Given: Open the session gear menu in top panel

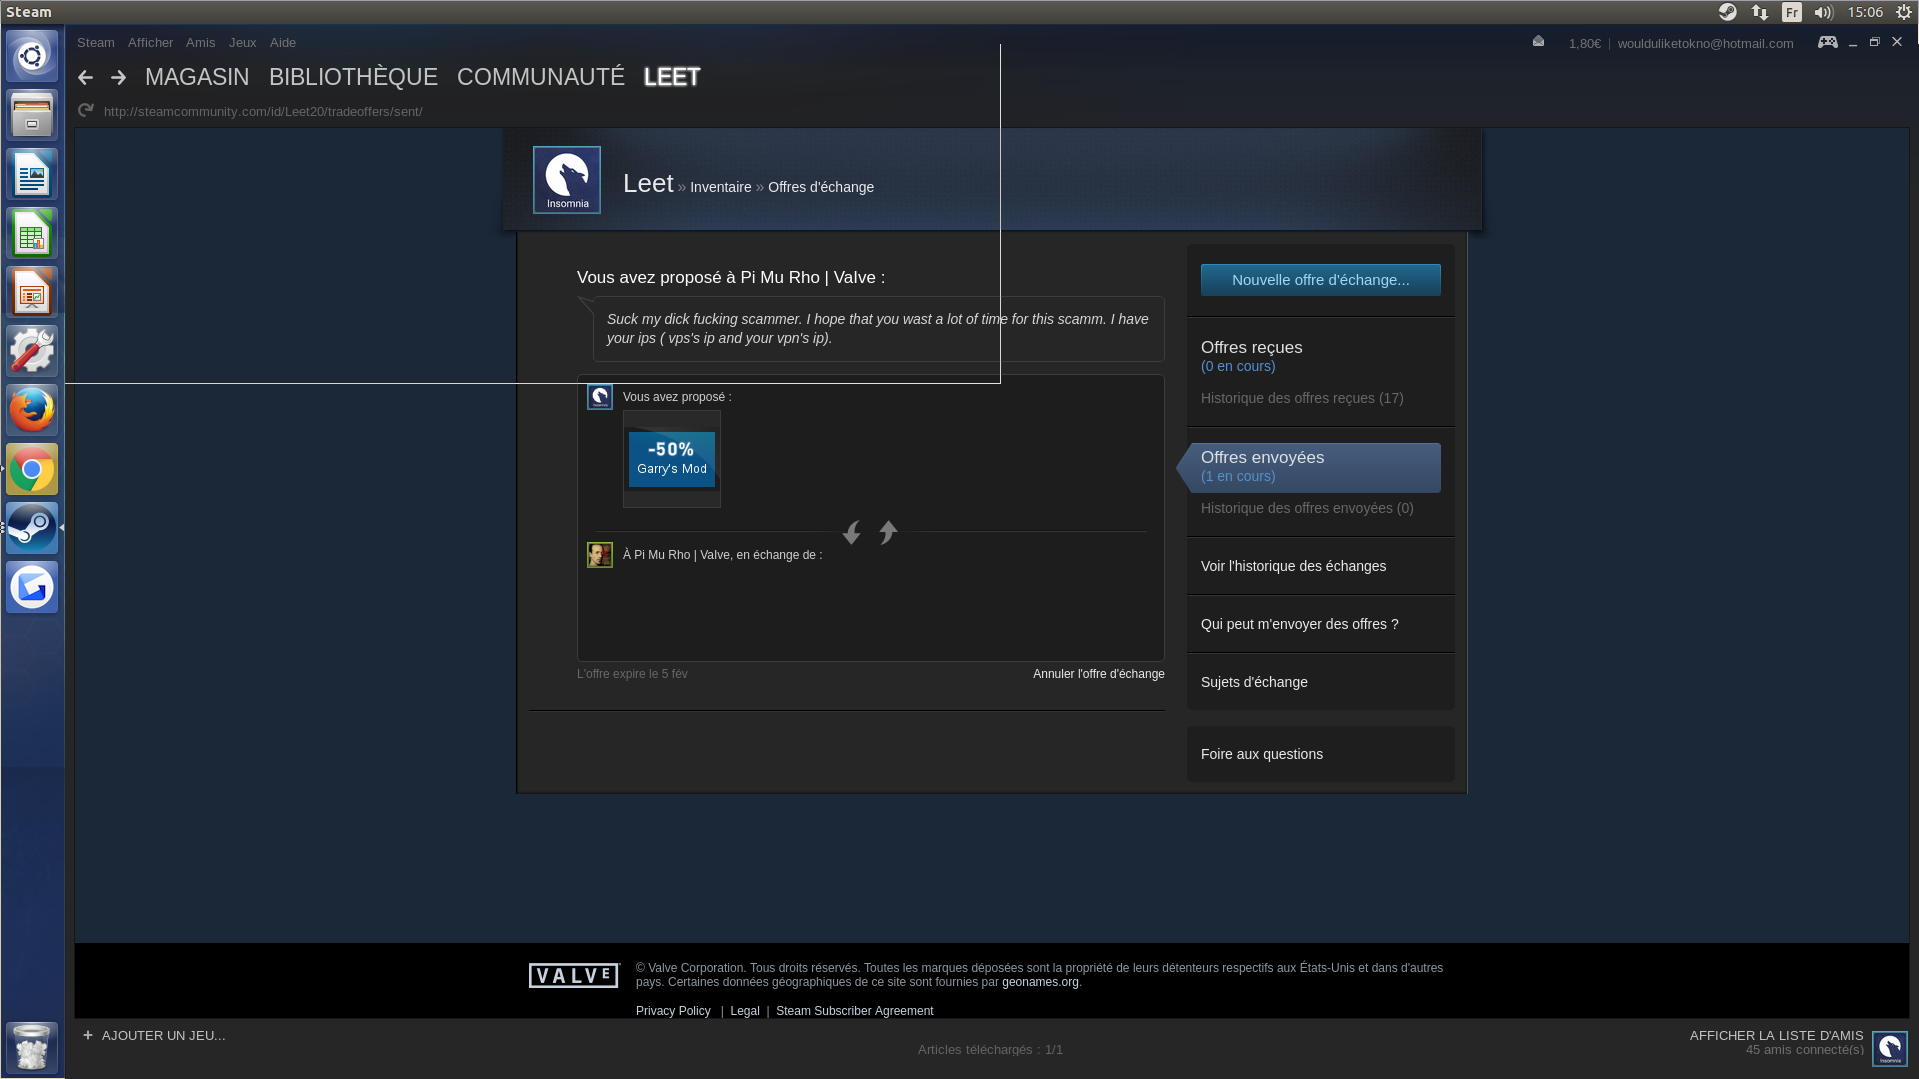Looking at the screenshot, I should click(1904, 12).
